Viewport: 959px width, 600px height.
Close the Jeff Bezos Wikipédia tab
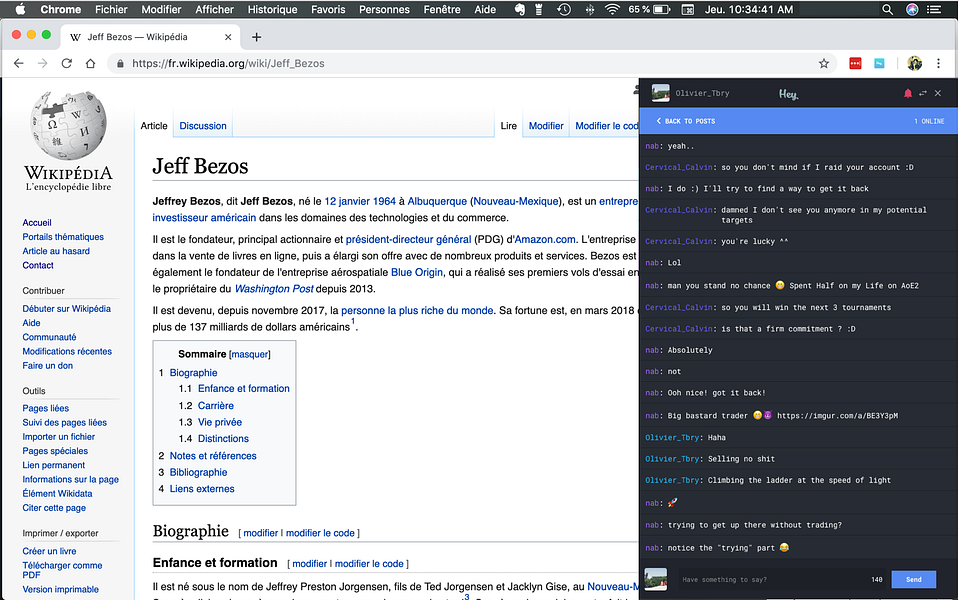[228, 37]
